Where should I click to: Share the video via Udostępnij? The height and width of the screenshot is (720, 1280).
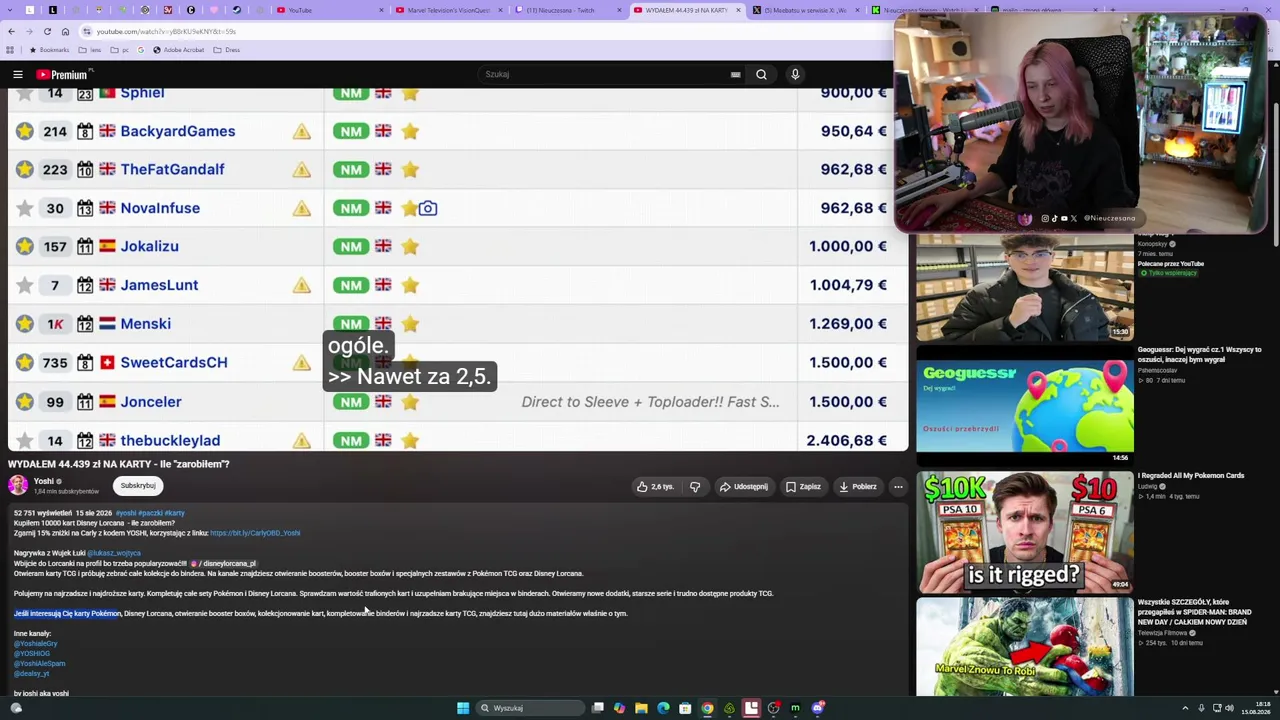743,487
